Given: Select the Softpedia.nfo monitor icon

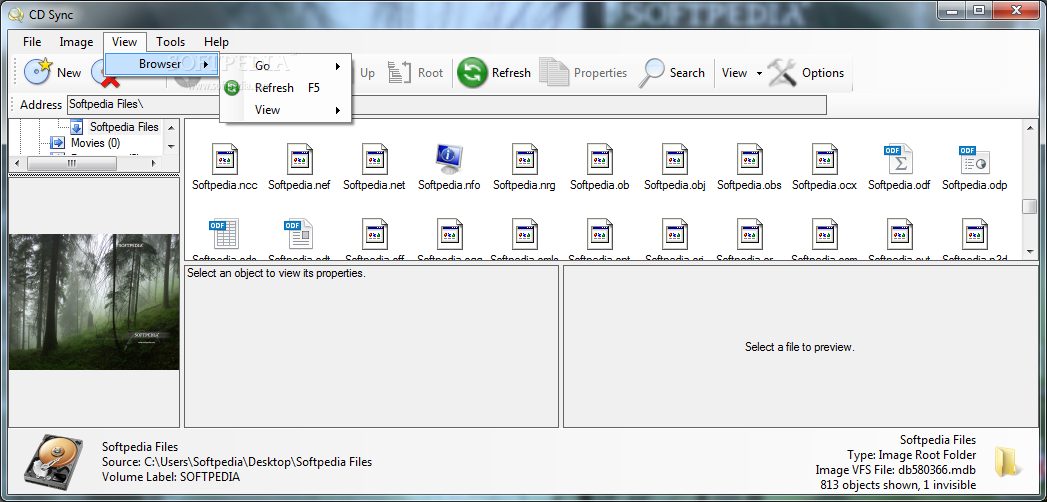Looking at the screenshot, I should 449,159.
